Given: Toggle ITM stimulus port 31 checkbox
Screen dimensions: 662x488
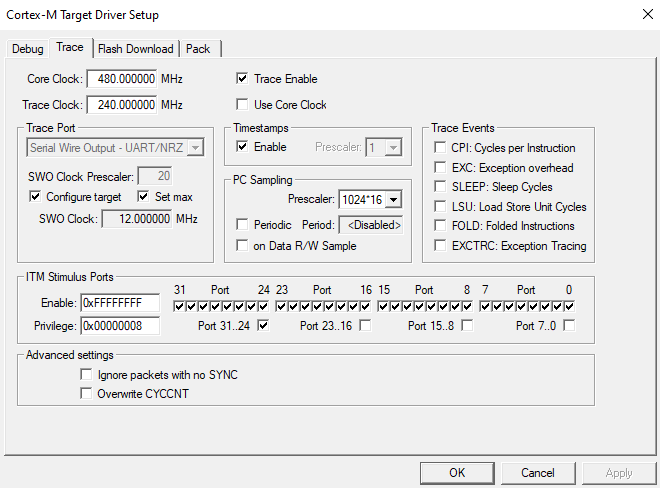Looking at the screenshot, I should pos(179,306).
